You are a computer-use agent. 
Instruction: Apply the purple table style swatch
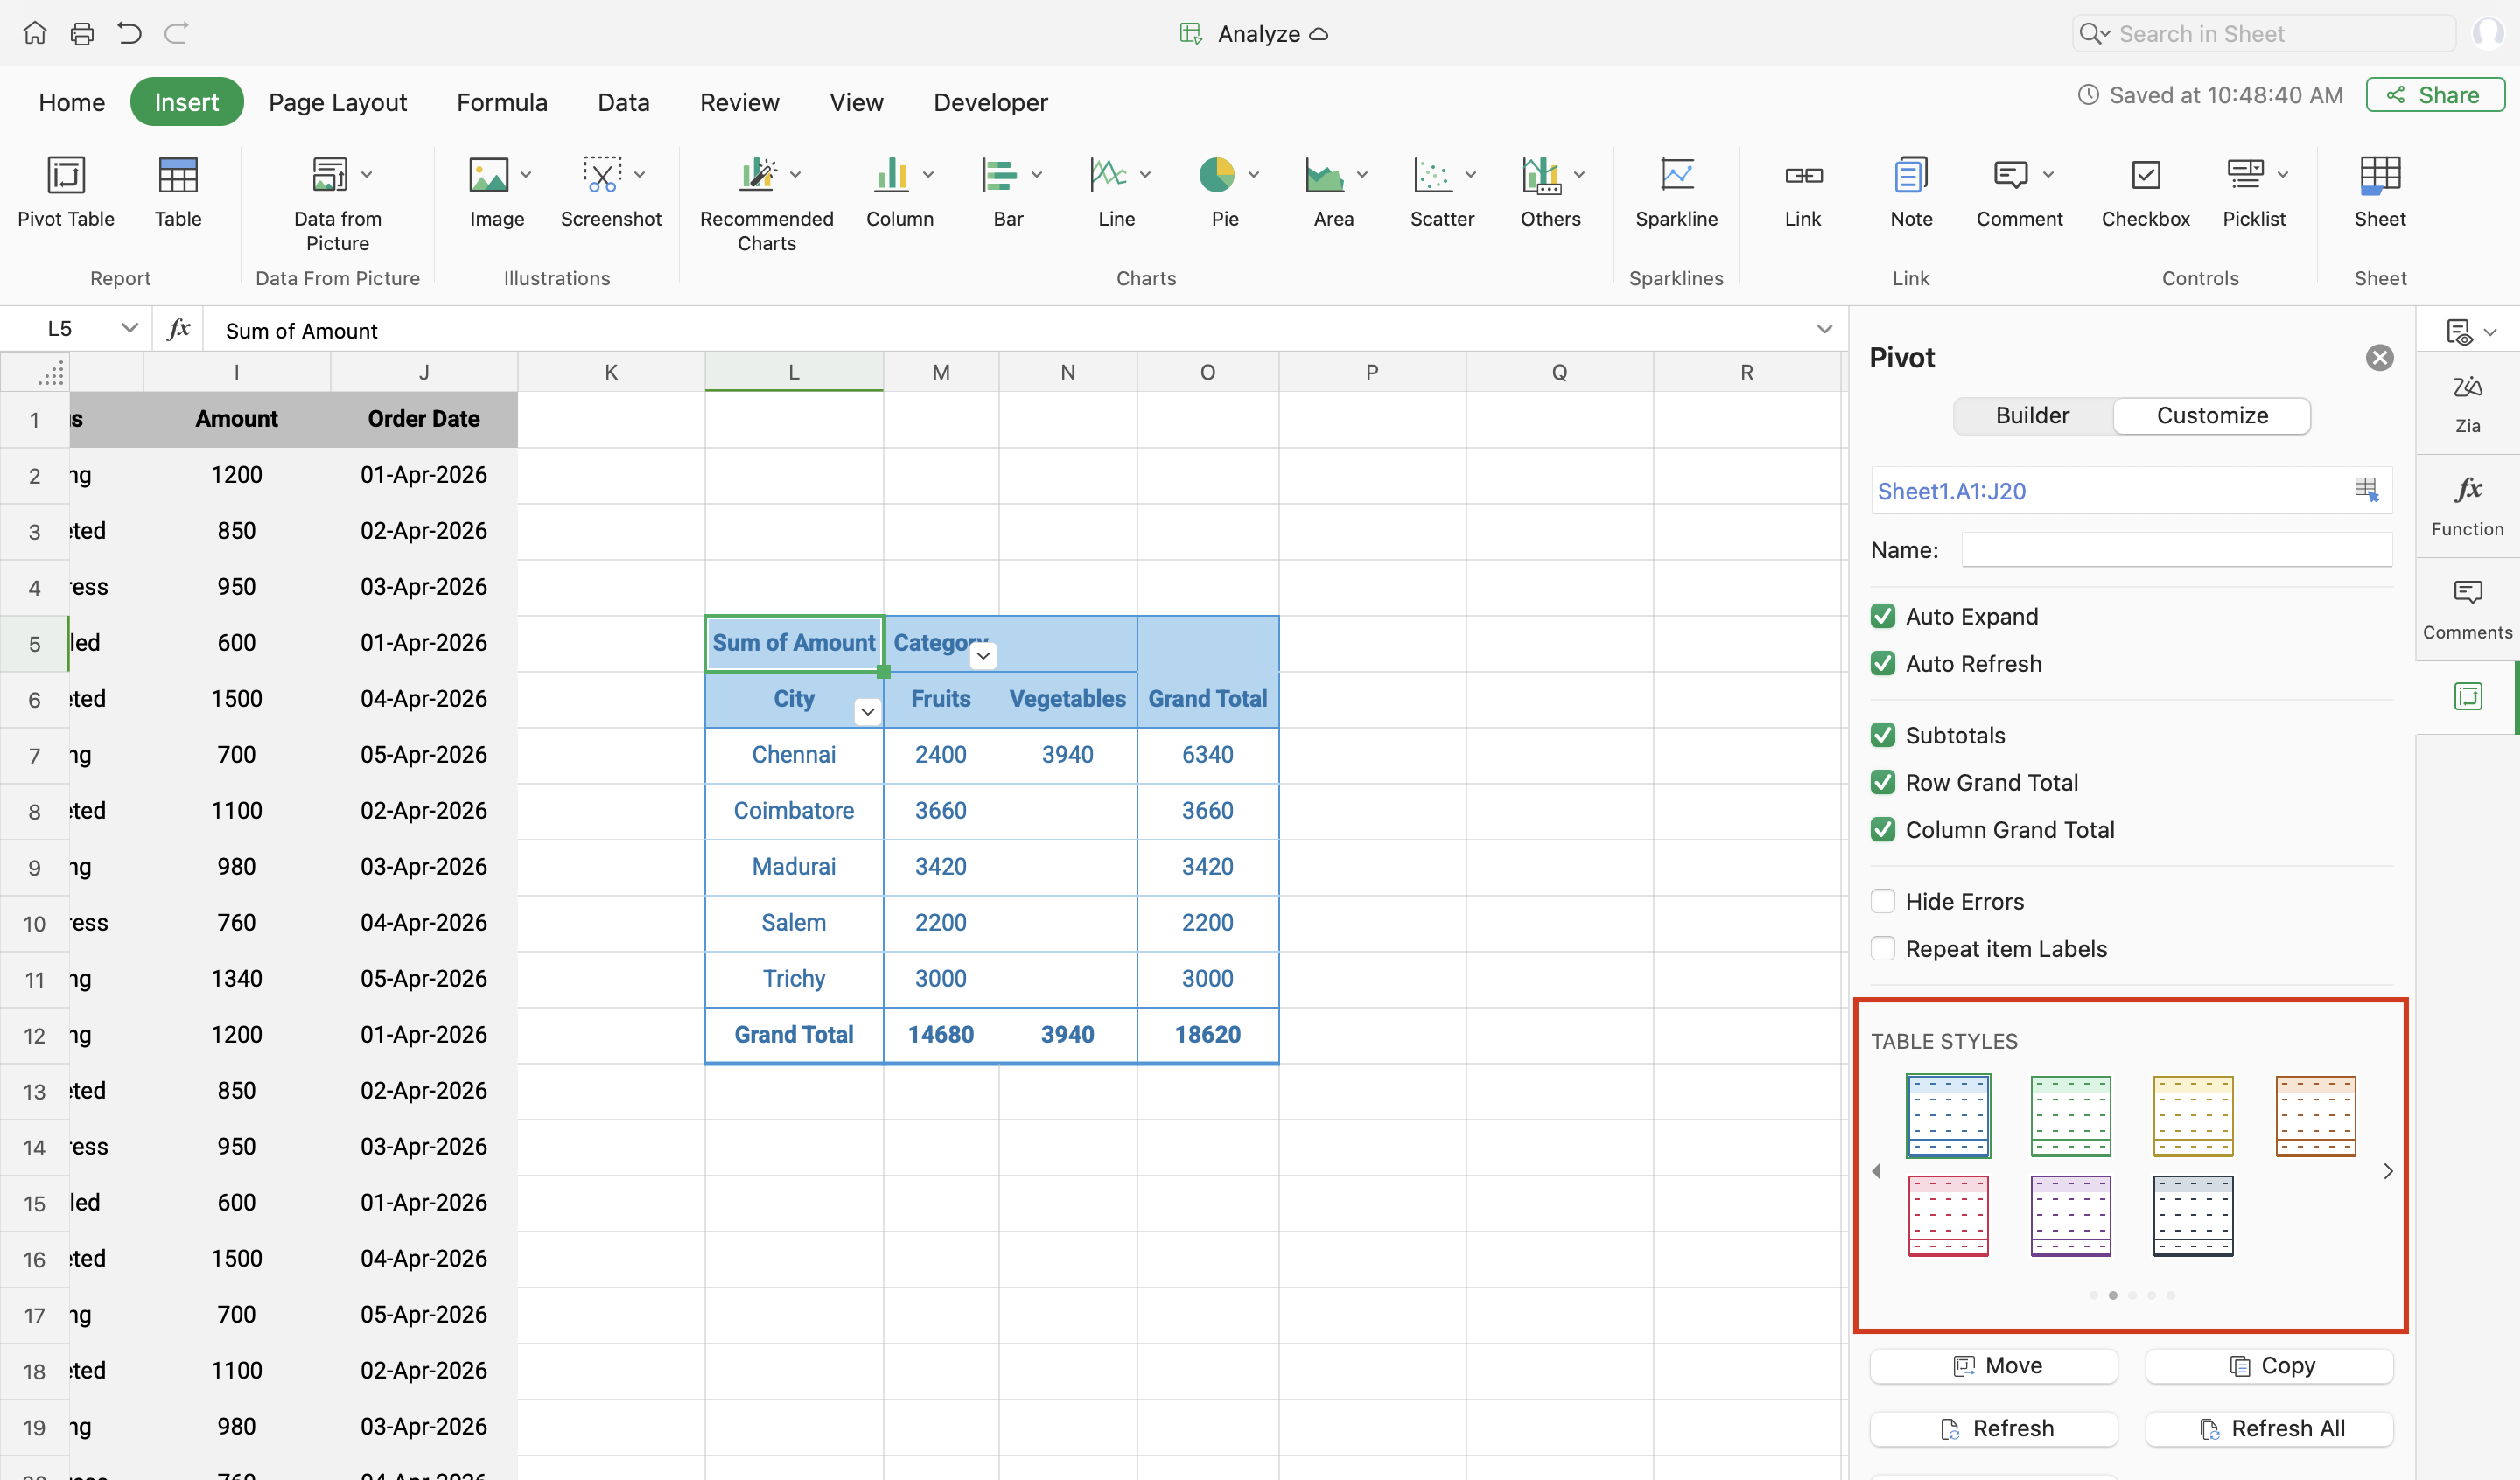click(x=2070, y=1215)
